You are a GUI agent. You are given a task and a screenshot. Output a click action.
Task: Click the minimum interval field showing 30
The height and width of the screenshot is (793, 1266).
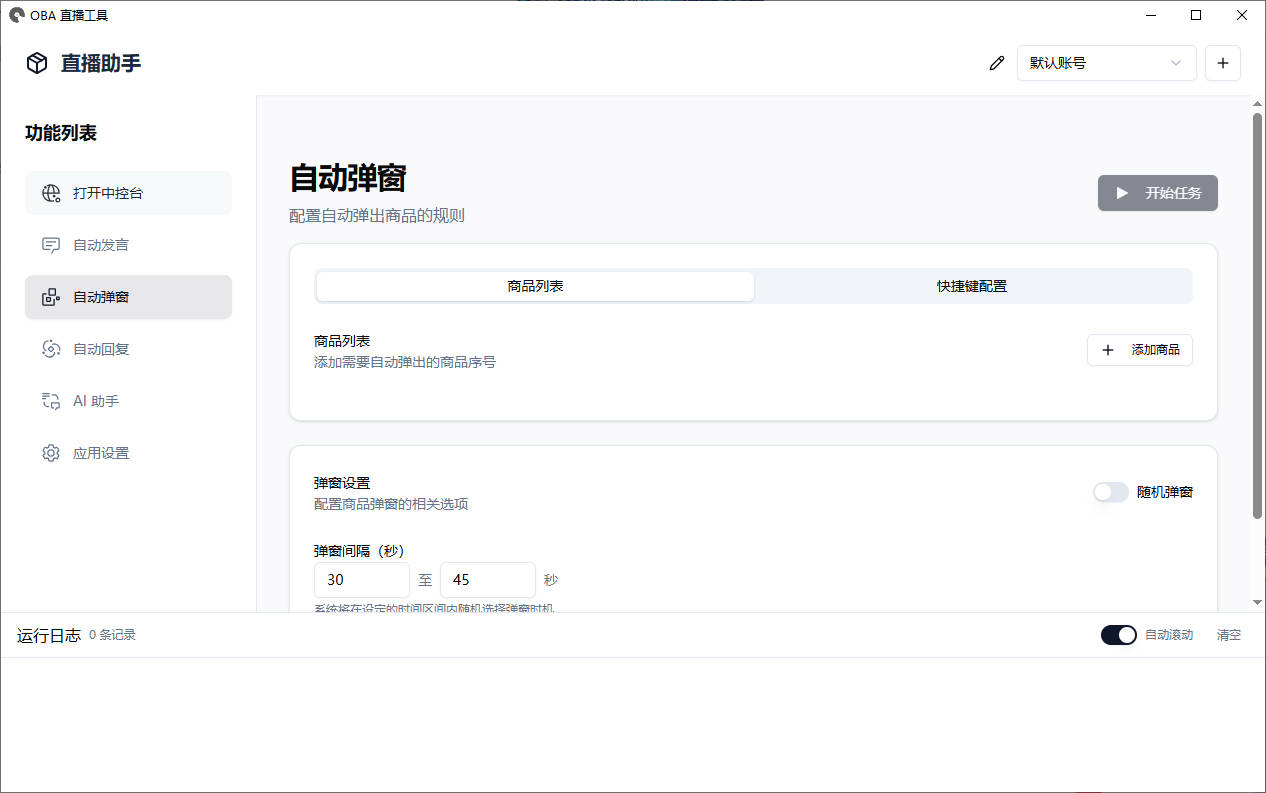(362, 580)
